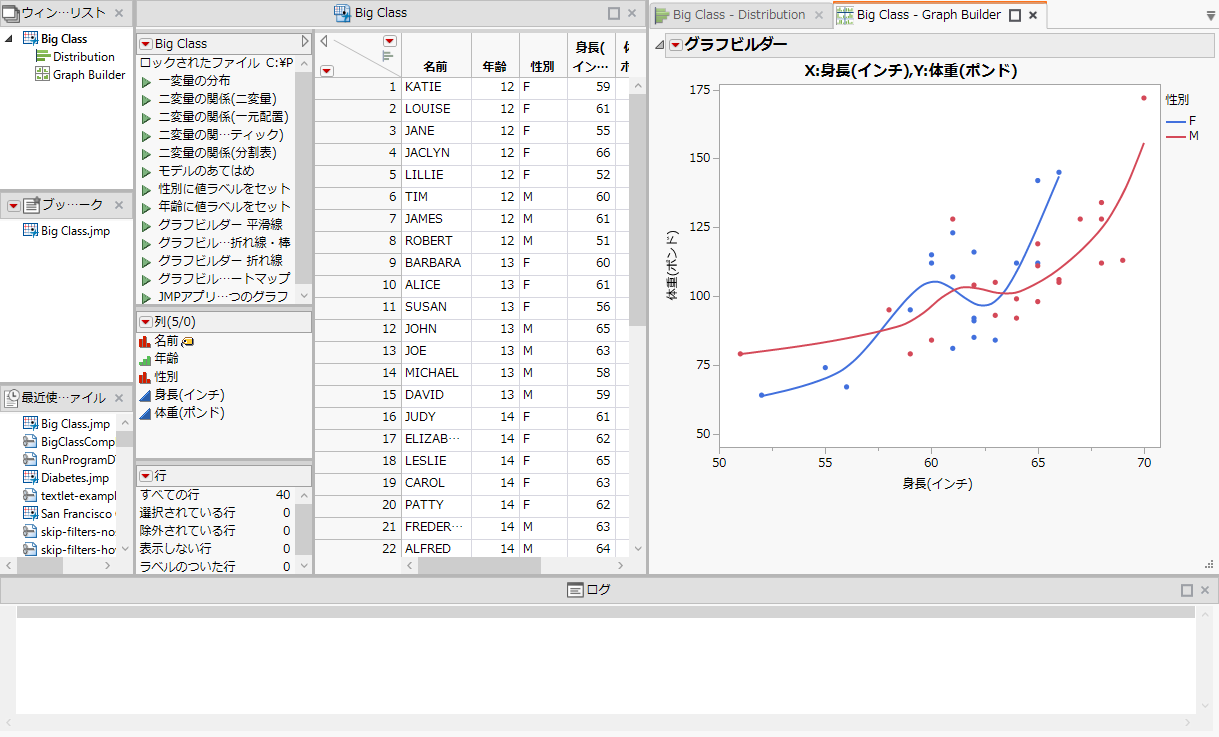Close the recent files panel
Viewport: 1219px width, 737px height.
click(119, 398)
